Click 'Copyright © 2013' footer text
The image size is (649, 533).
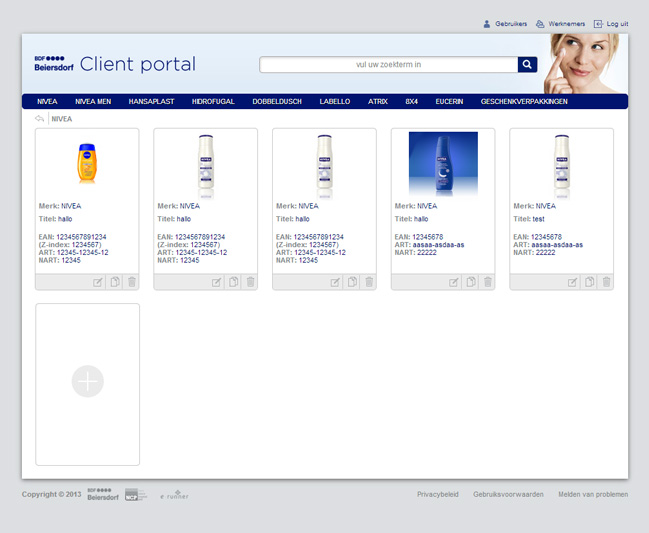click(51, 494)
